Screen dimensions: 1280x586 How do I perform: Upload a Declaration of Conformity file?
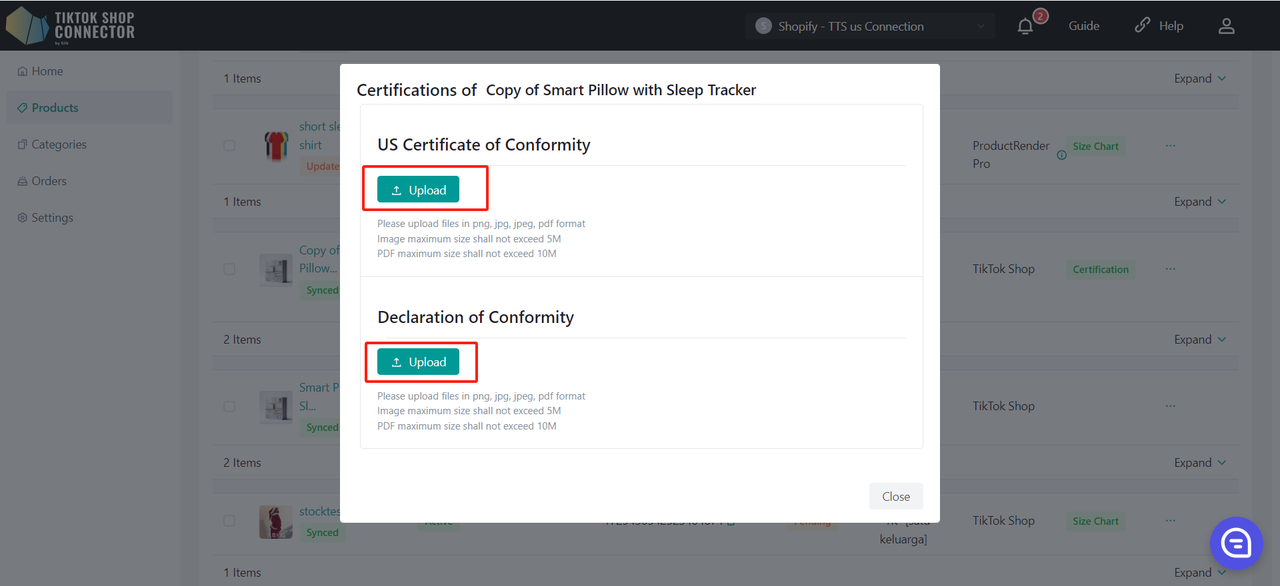pos(418,362)
